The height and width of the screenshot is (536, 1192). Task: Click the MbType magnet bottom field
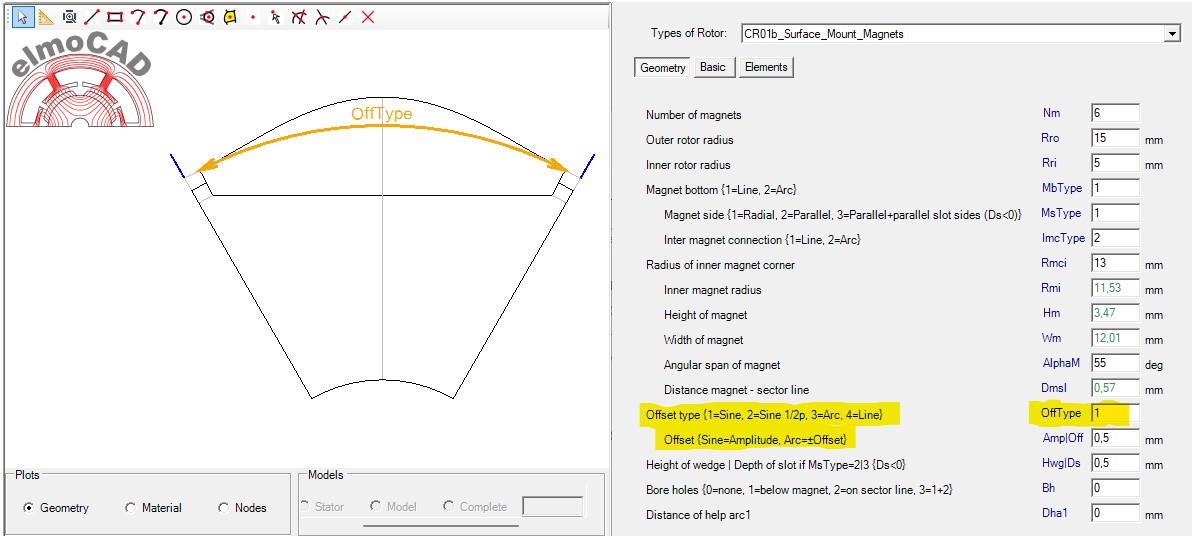1115,188
